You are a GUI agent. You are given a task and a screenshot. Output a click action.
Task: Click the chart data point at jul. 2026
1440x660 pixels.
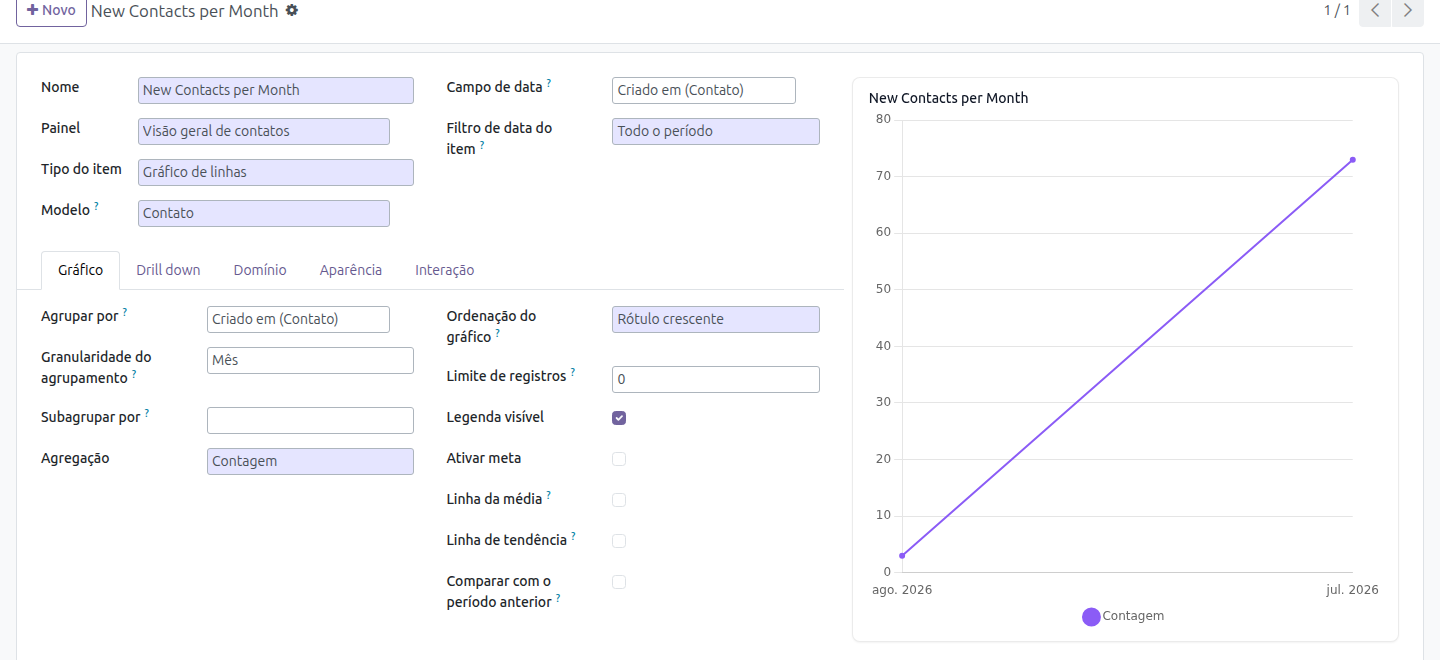click(x=1352, y=160)
